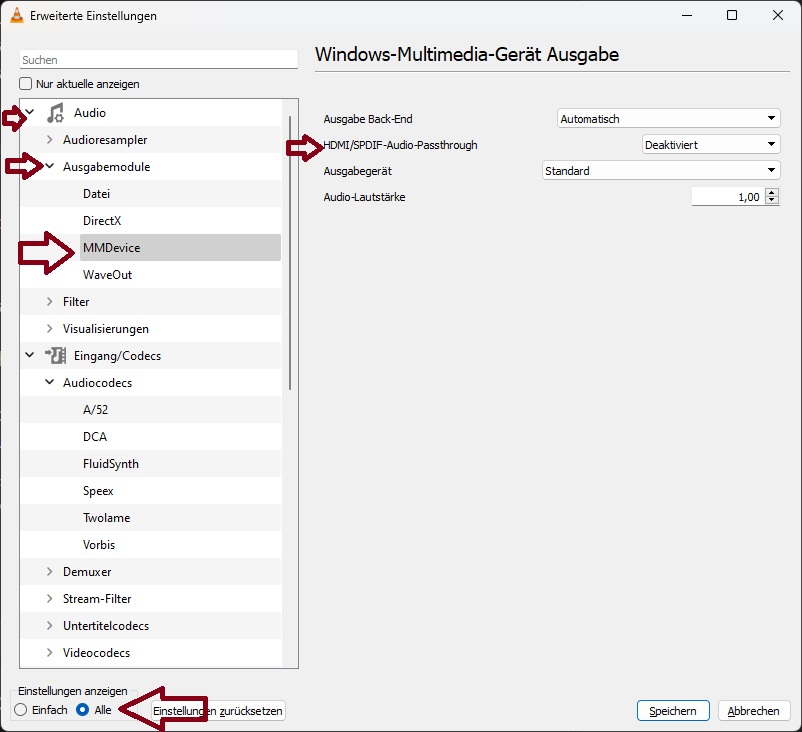Click the Audio music note icon
The image size is (802, 732).
pos(55,113)
